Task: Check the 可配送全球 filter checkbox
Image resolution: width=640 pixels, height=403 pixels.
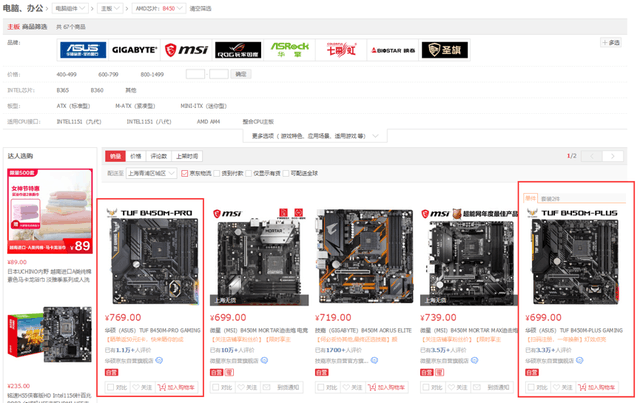Action: (x=286, y=174)
